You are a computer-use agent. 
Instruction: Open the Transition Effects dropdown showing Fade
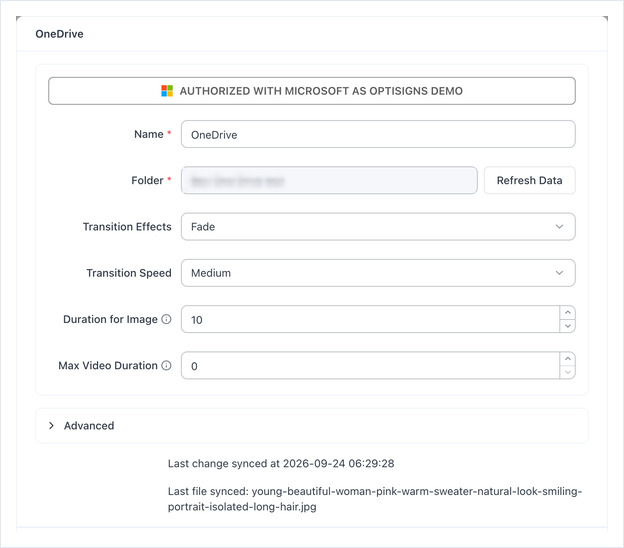click(x=378, y=226)
